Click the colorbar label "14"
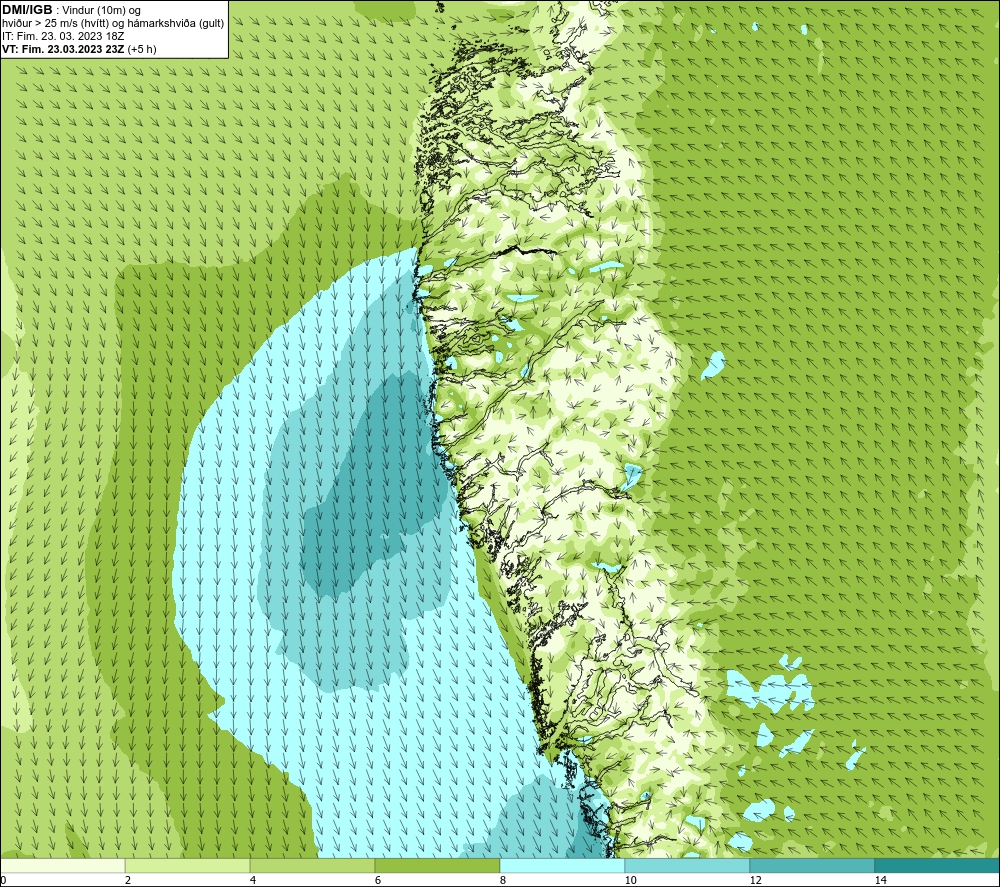Screen dimensions: 1000x887 pyautogui.click(x=880, y=881)
